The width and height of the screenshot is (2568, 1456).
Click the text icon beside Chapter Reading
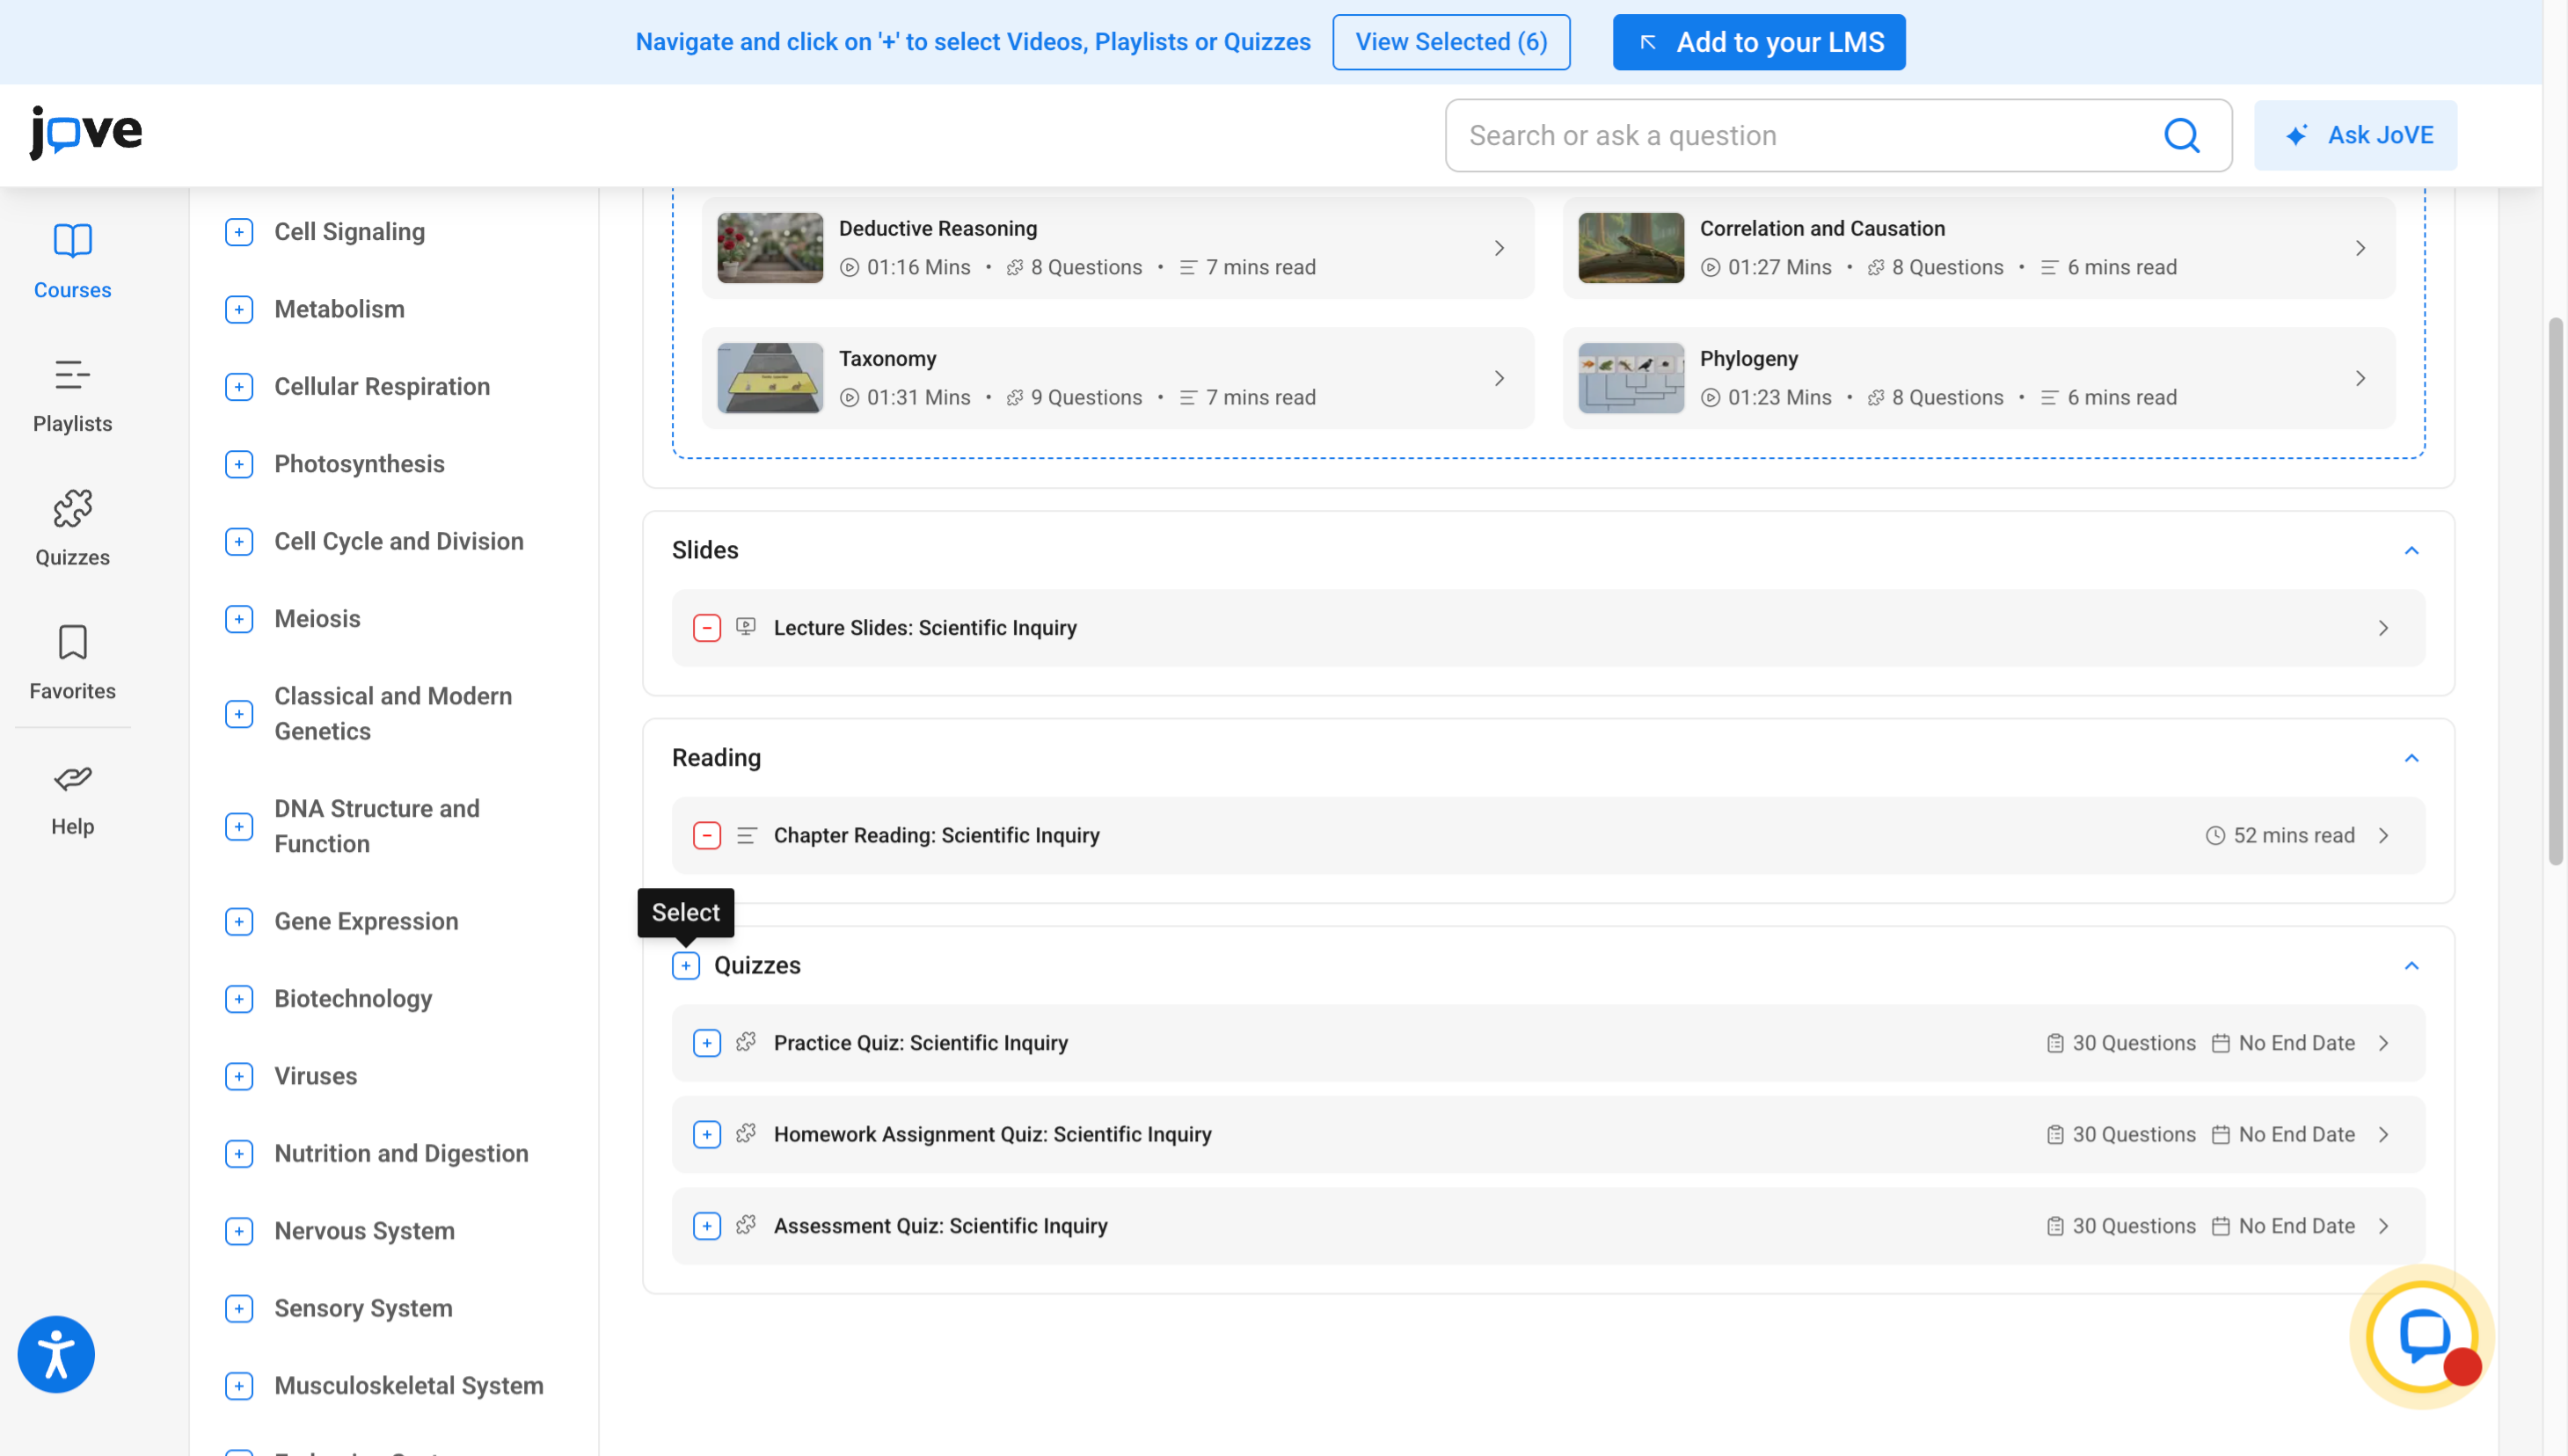pyautogui.click(x=746, y=835)
